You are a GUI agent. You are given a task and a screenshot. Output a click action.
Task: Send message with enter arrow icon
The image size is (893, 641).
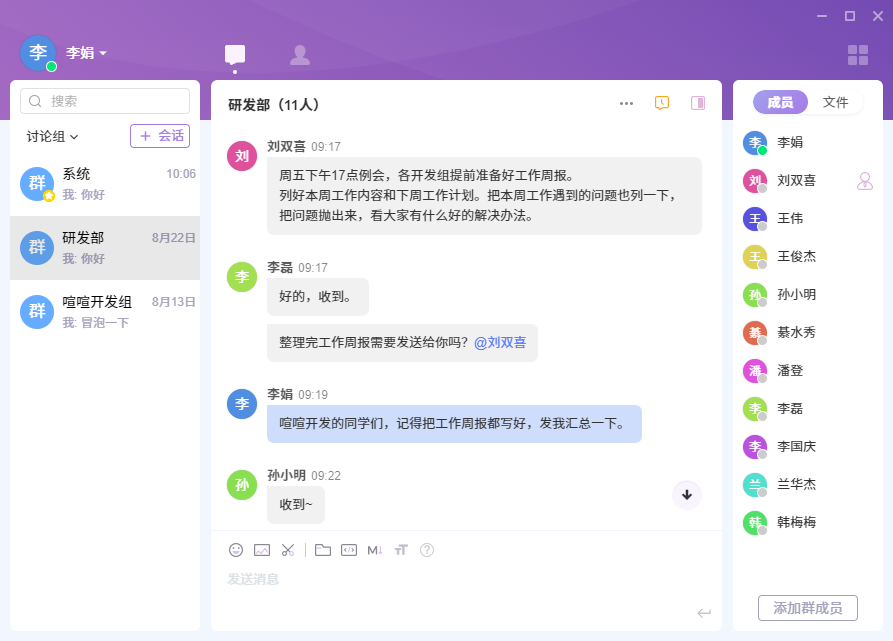tap(704, 613)
